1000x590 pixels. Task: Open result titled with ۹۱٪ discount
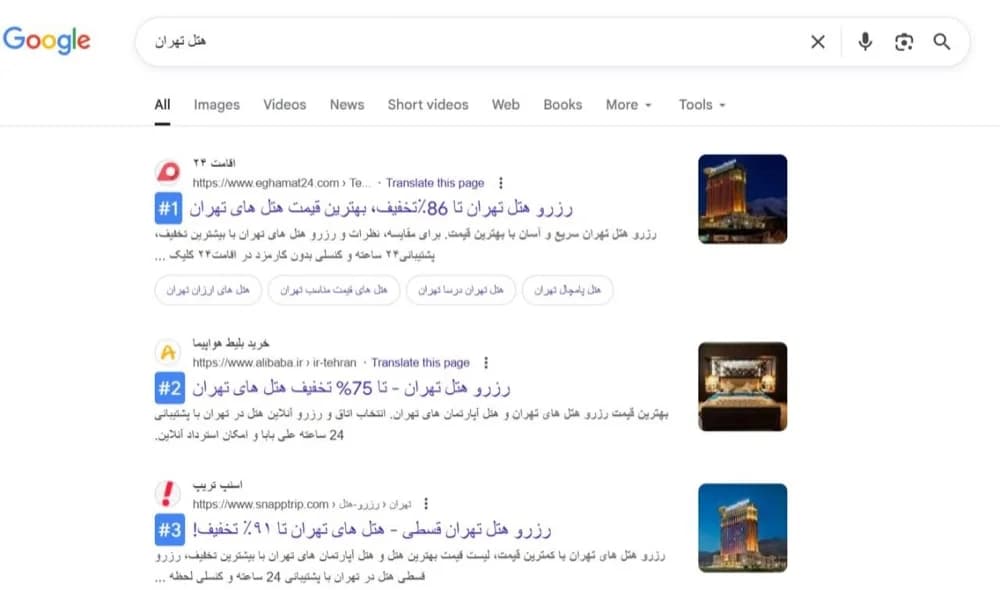(x=372, y=529)
